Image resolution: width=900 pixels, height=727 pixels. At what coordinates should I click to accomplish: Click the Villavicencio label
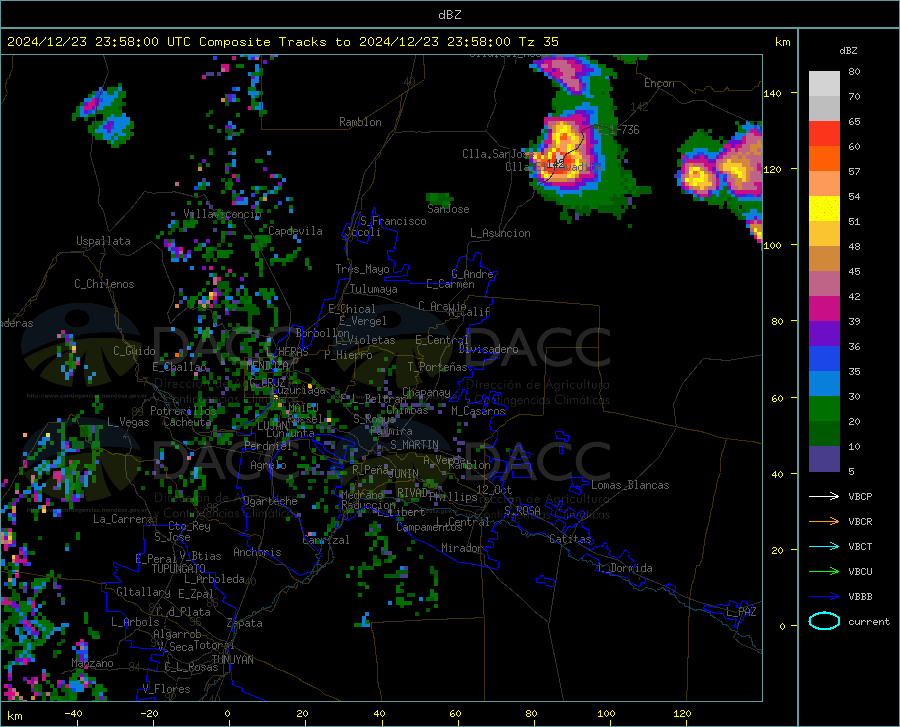[x=223, y=214]
